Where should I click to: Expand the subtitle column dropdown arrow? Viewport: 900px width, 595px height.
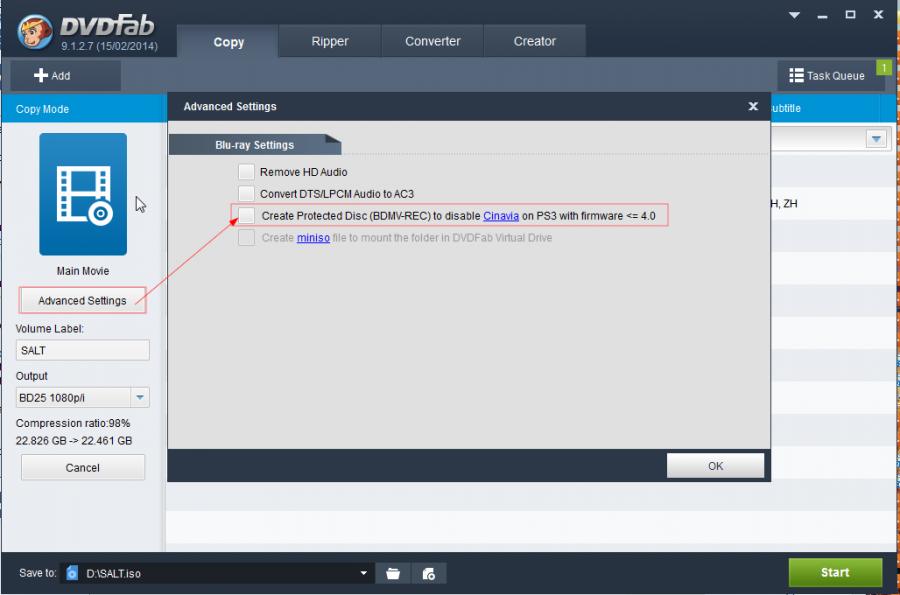point(876,139)
